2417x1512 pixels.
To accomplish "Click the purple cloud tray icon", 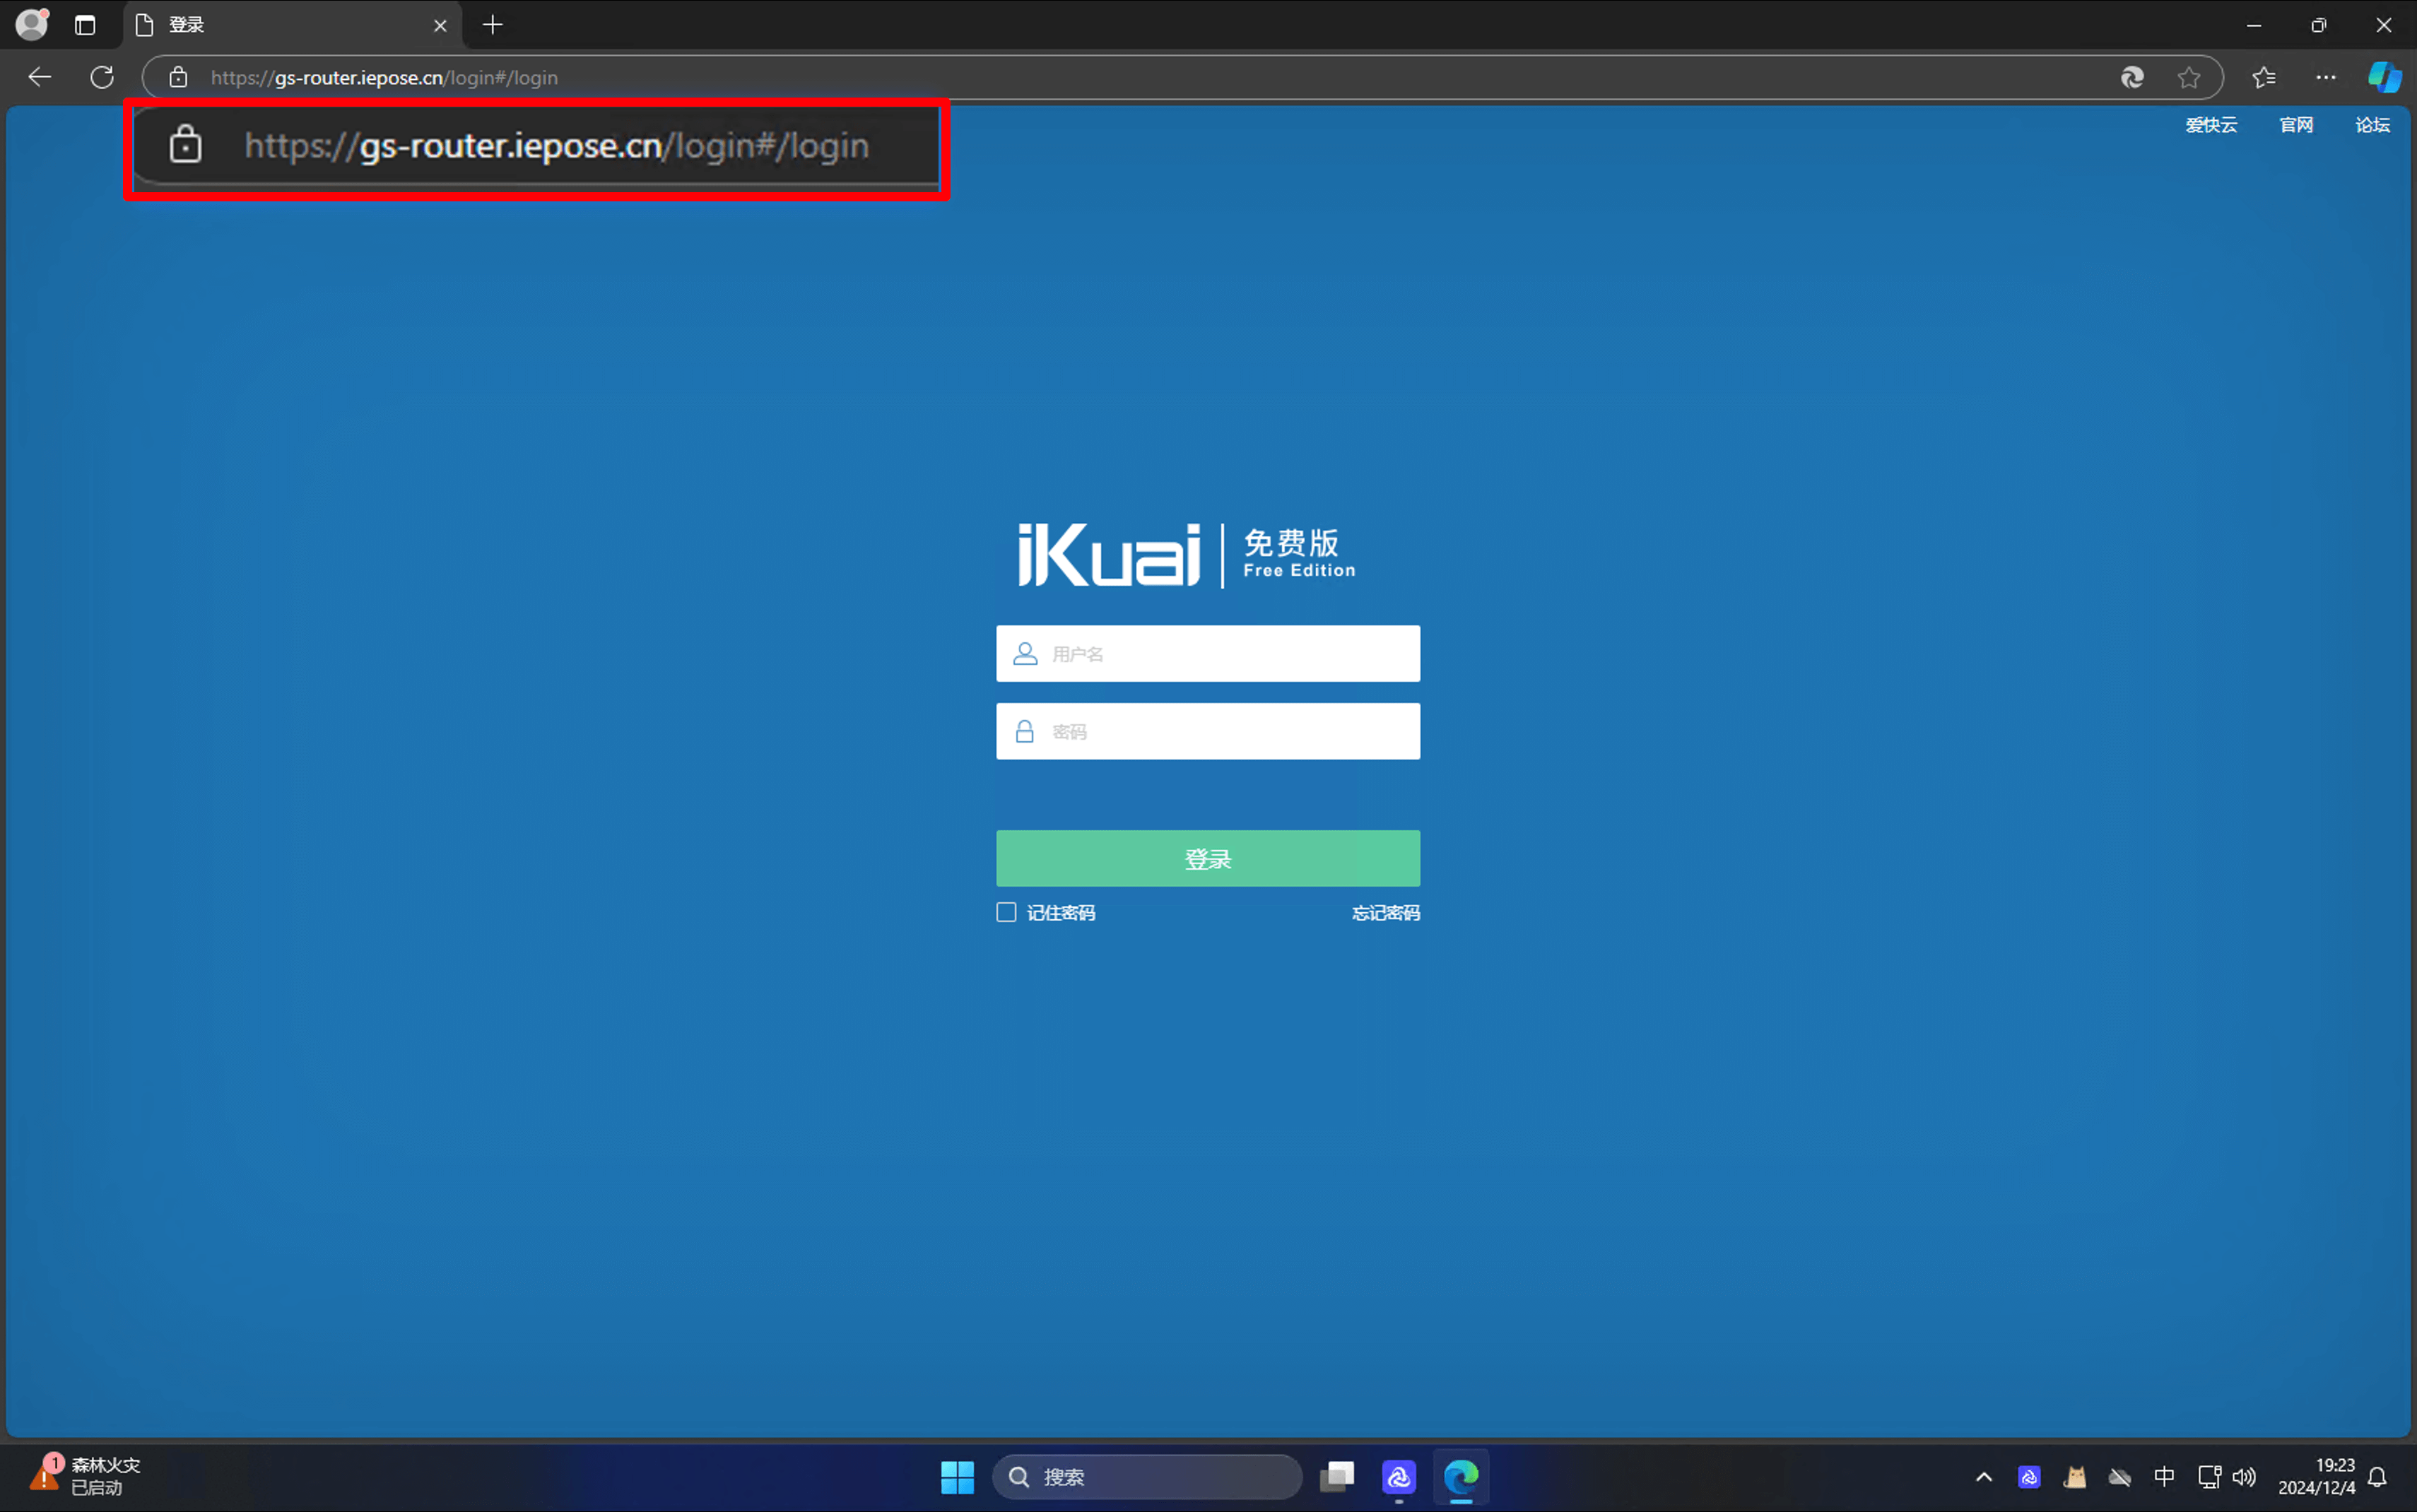I will pos(2029,1477).
